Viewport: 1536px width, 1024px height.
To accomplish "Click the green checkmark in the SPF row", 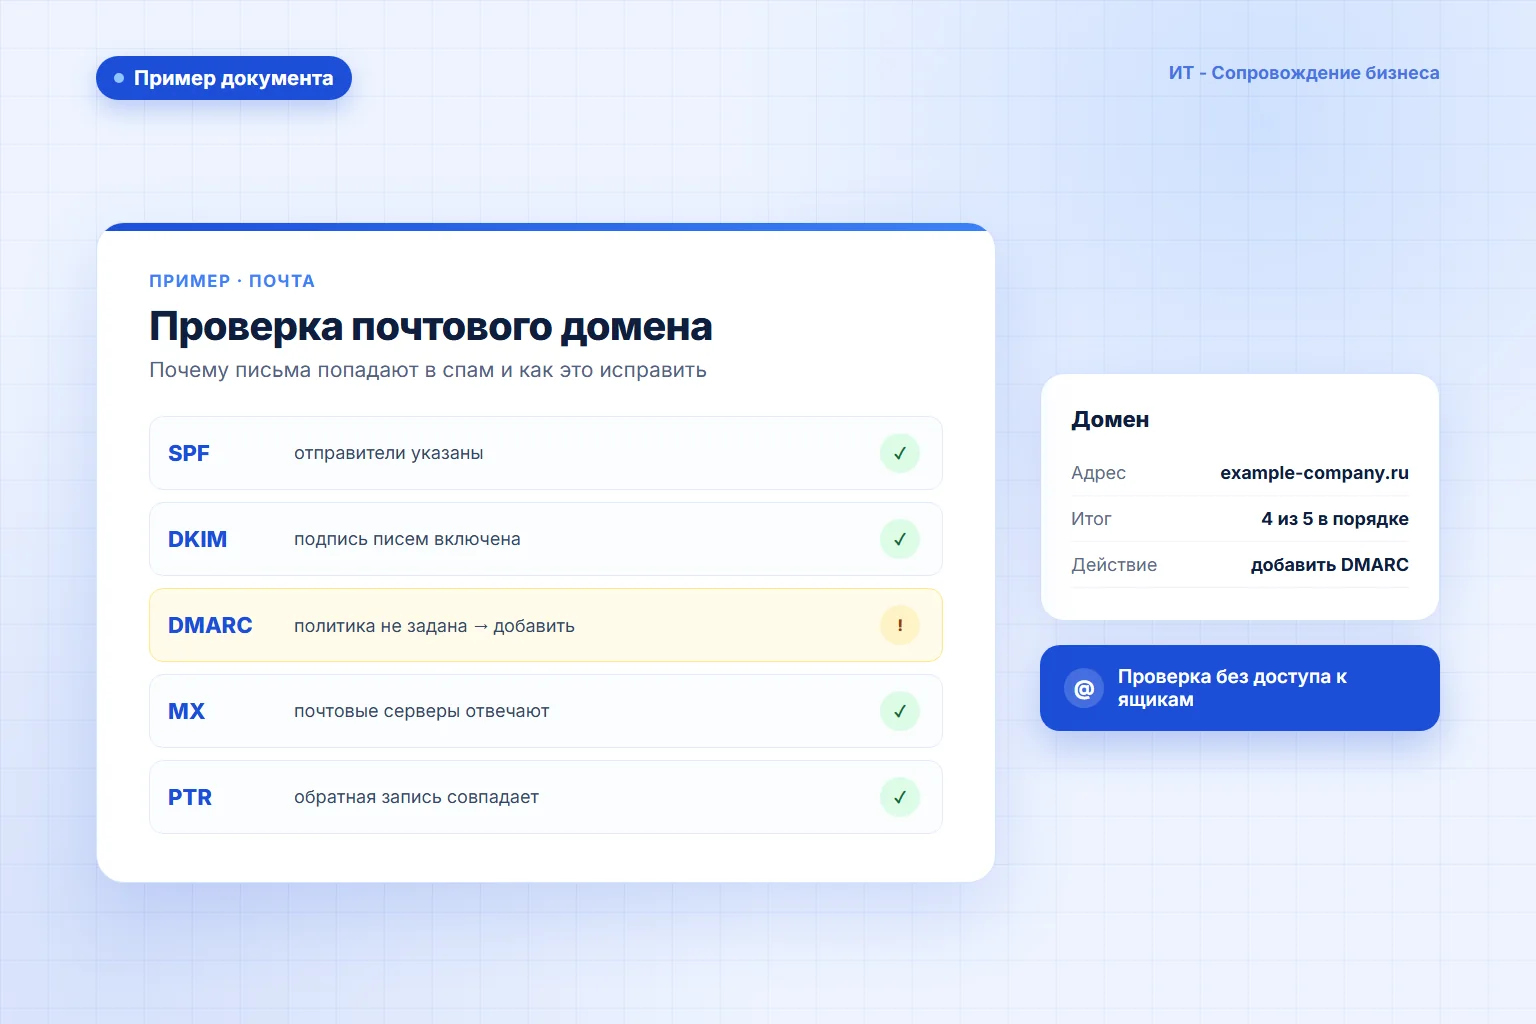I will pyautogui.click(x=899, y=453).
